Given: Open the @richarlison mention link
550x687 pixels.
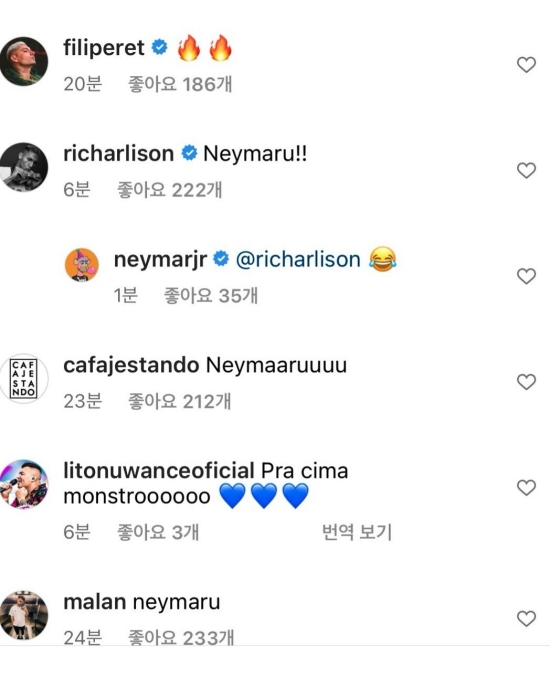Looking at the screenshot, I should point(298,259).
